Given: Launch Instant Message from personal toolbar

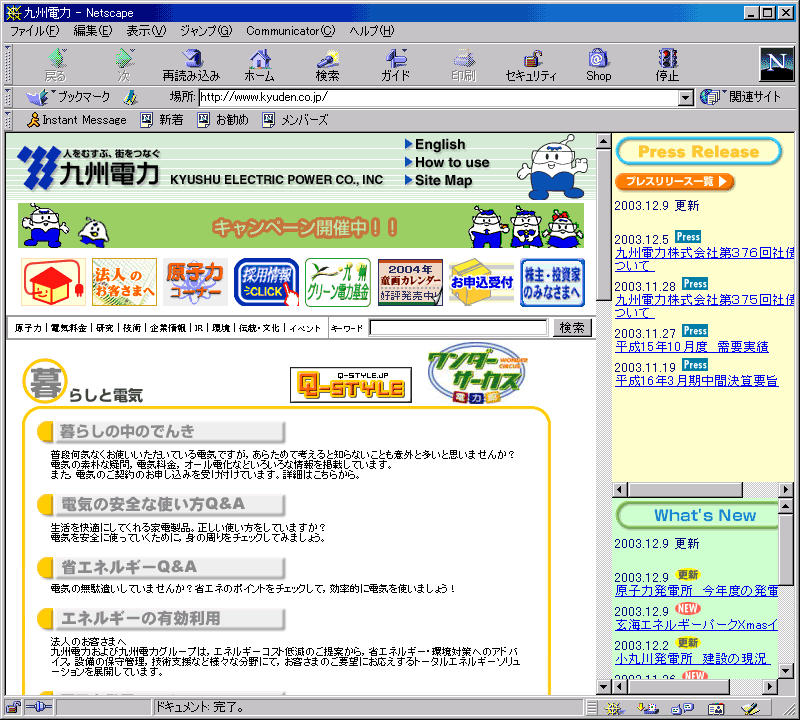Looking at the screenshot, I should 77,120.
